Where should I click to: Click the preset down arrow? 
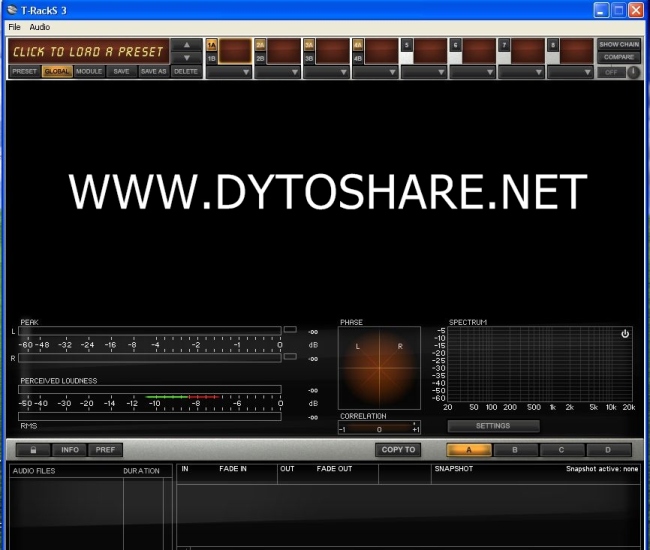[x=187, y=58]
